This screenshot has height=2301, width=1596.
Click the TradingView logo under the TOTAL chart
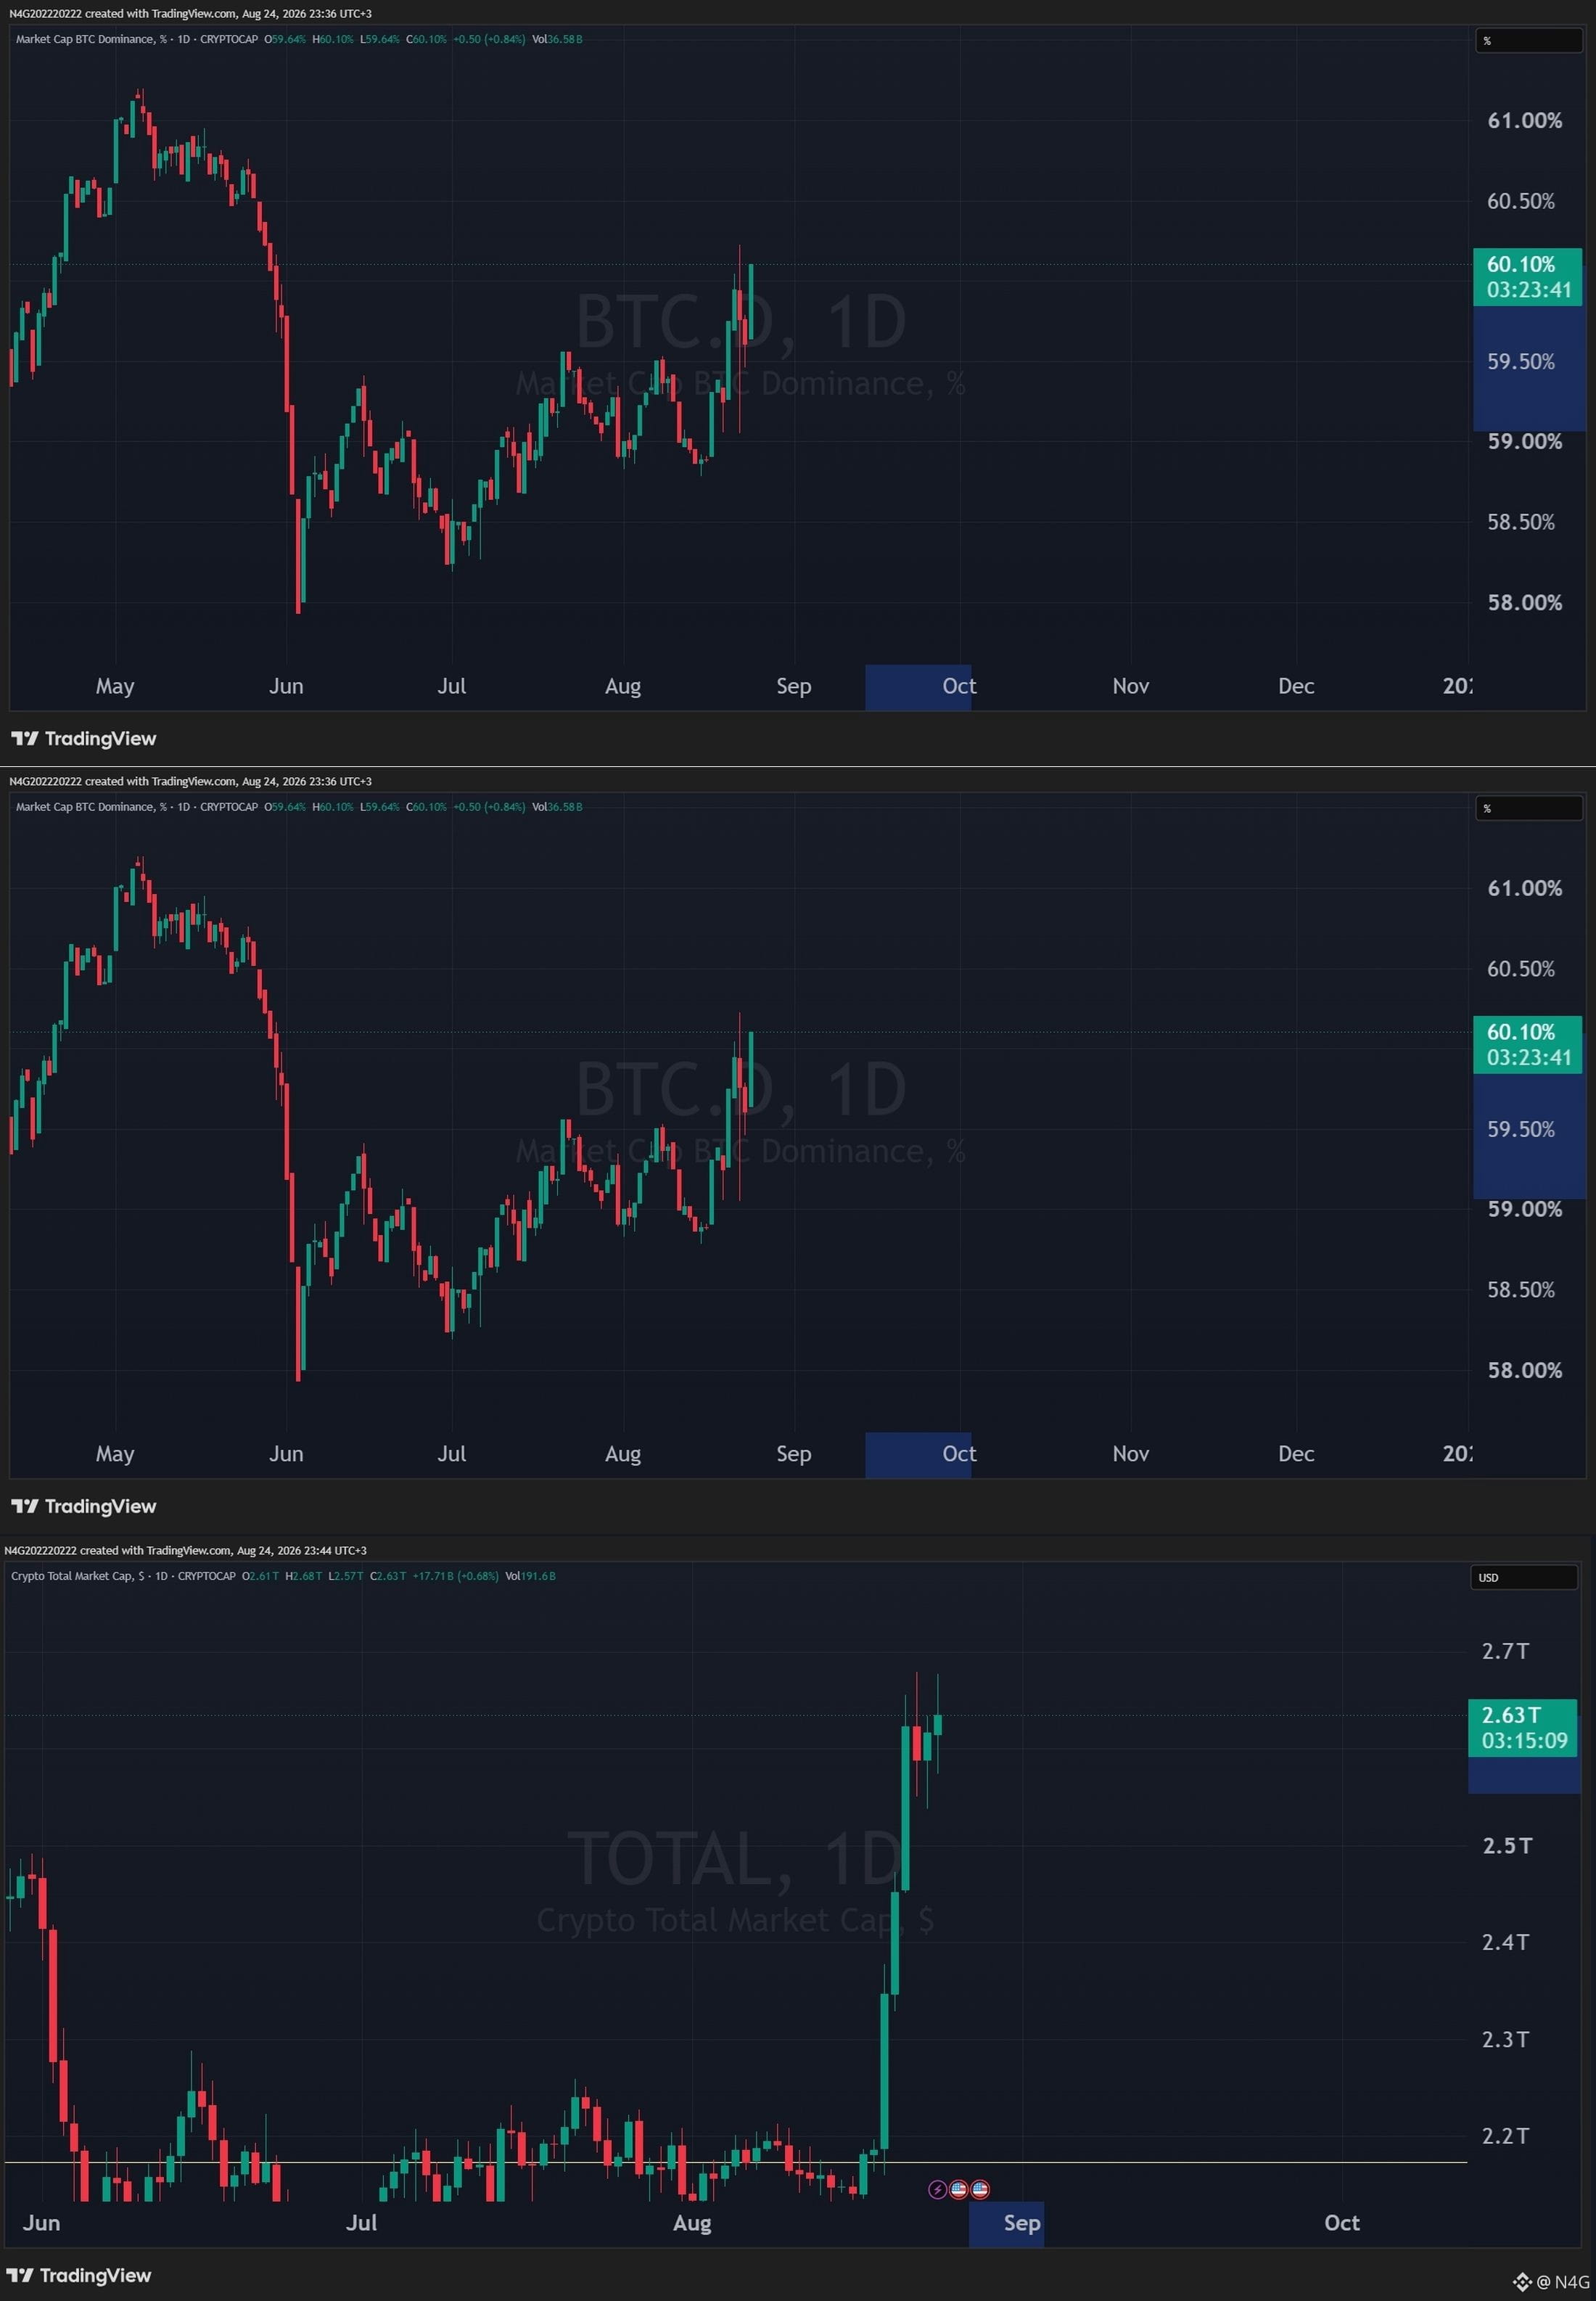79,2275
